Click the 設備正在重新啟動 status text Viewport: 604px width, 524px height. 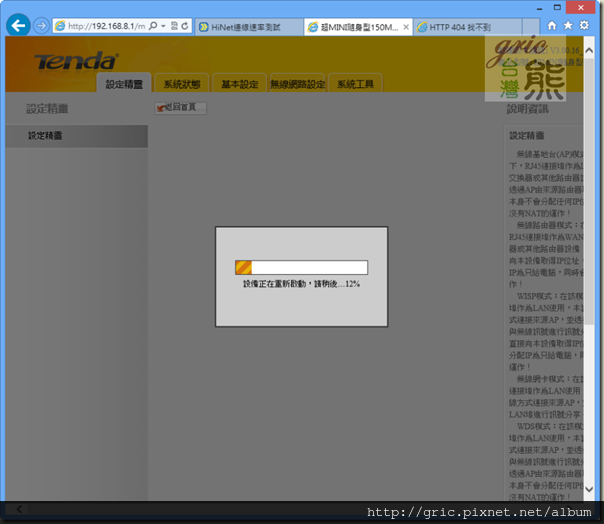[301, 284]
